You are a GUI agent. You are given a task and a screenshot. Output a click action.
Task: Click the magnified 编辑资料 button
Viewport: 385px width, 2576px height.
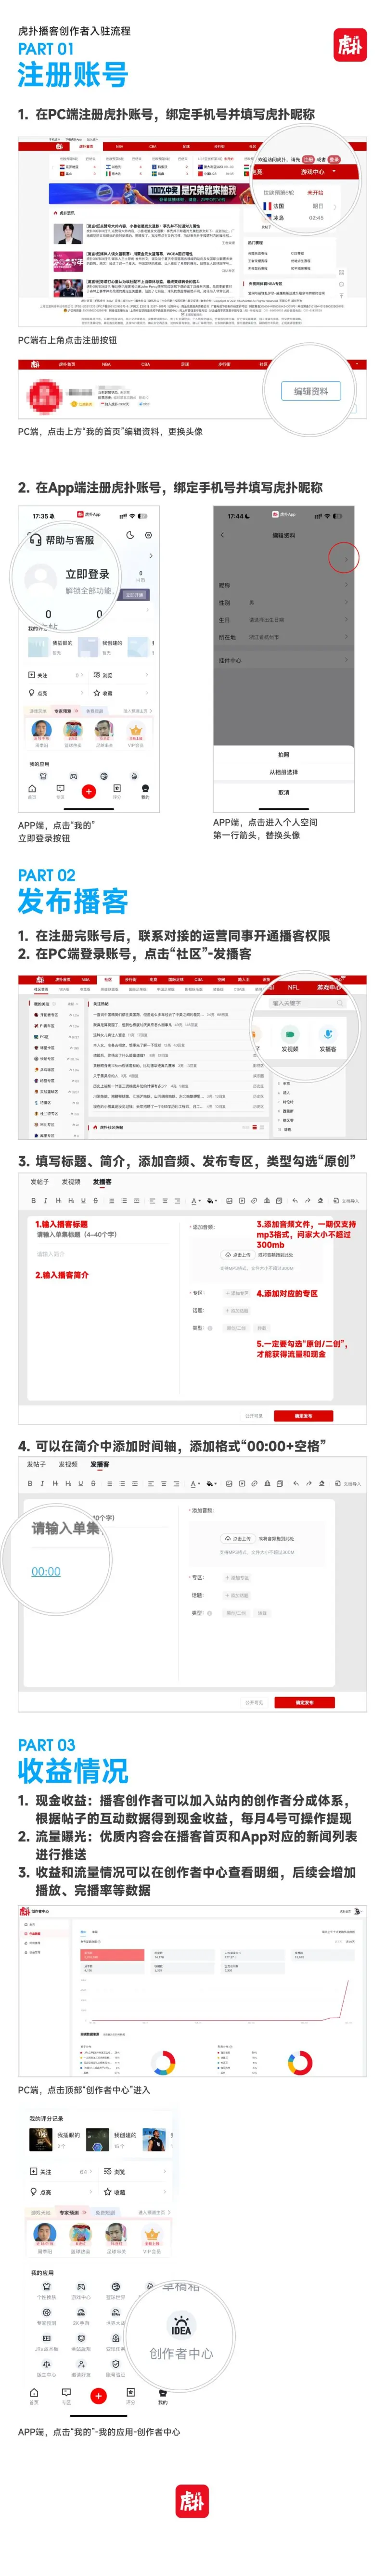[311, 391]
